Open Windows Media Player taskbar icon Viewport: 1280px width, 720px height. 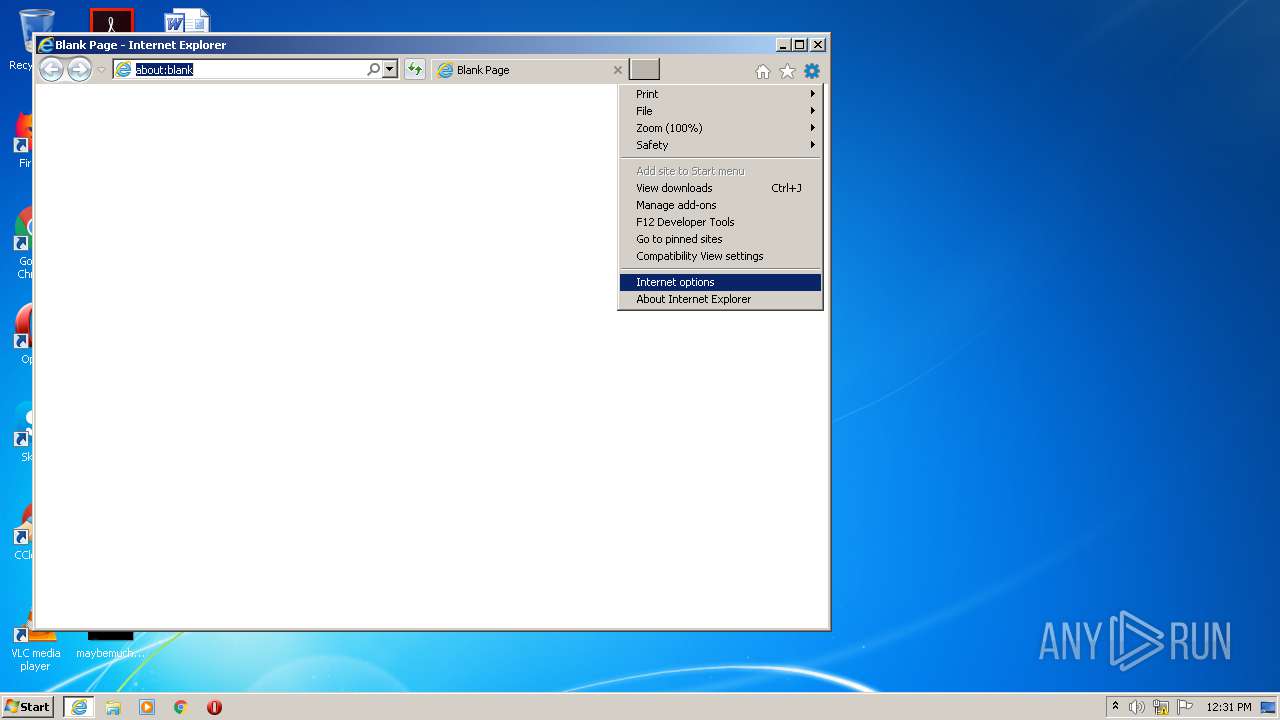(x=147, y=707)
